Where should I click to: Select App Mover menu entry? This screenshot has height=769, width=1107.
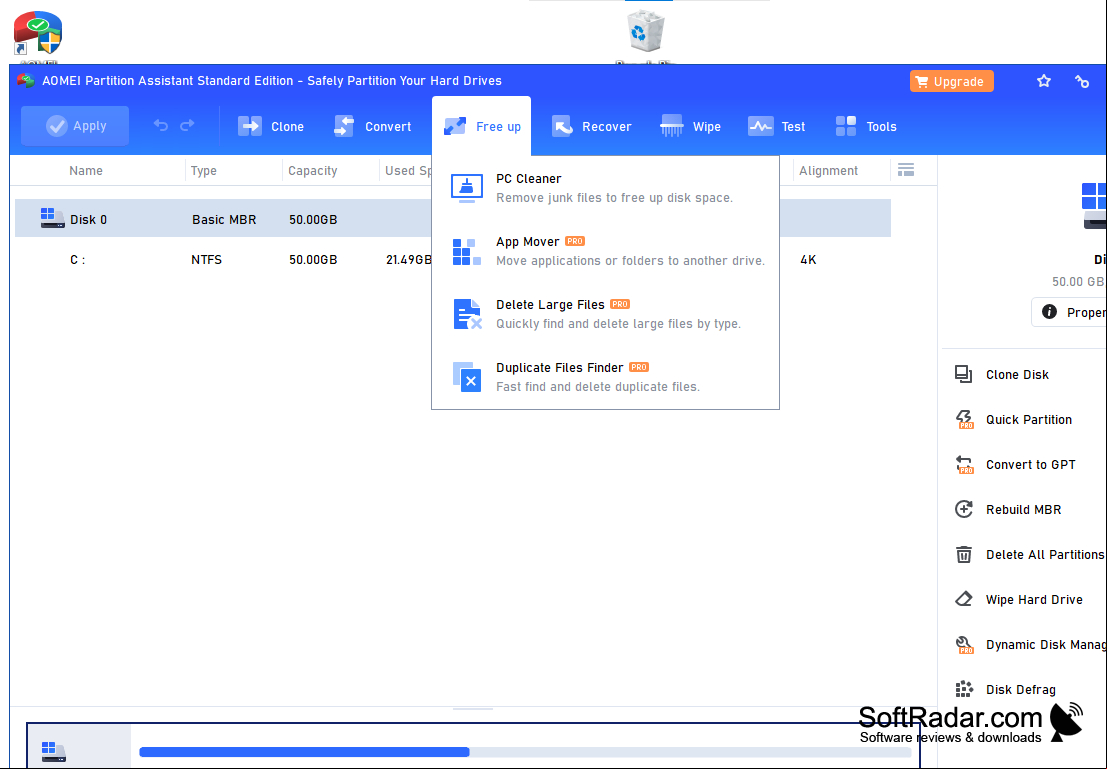point(605,251)
